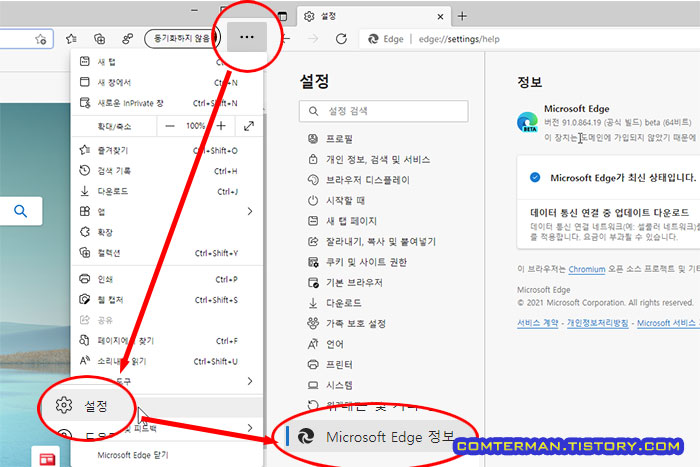Viewport: 700px width, 467px height.
Task: Expand 기타 도구 submenu arrow
Action: pyautogui.click(x=250, y=381)
